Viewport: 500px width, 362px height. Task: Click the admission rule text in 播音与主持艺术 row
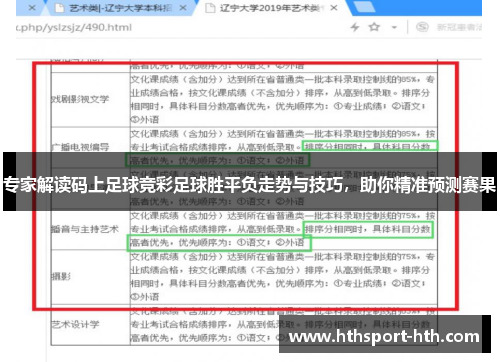coord(283,229)
